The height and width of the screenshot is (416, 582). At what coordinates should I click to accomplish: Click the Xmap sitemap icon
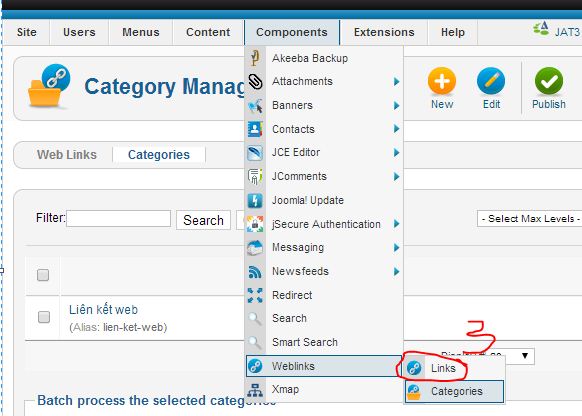pyautogui.click(x=255, y=390)
